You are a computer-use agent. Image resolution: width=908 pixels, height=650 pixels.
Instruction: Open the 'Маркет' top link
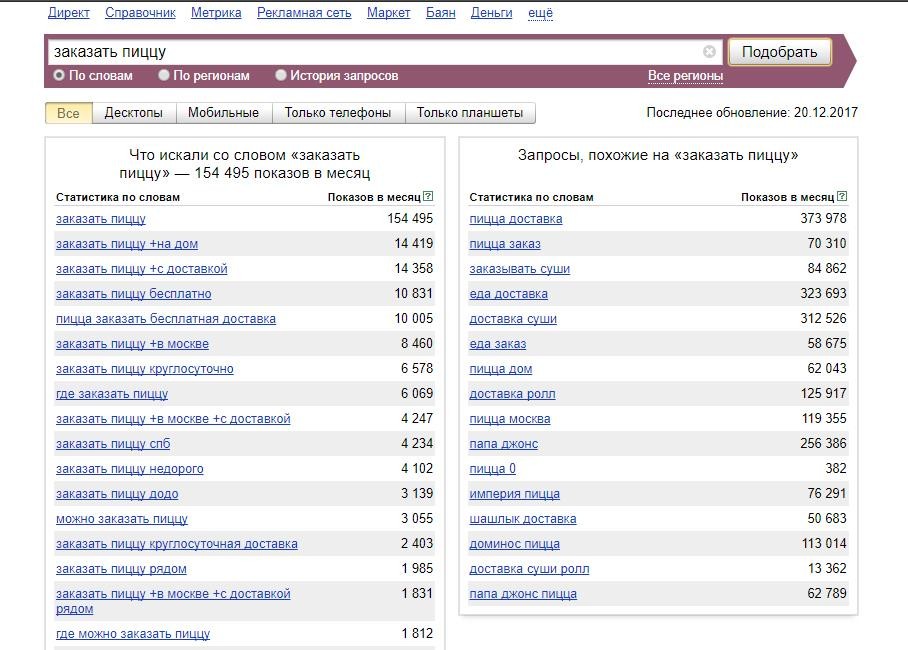(x=389, y=13)
